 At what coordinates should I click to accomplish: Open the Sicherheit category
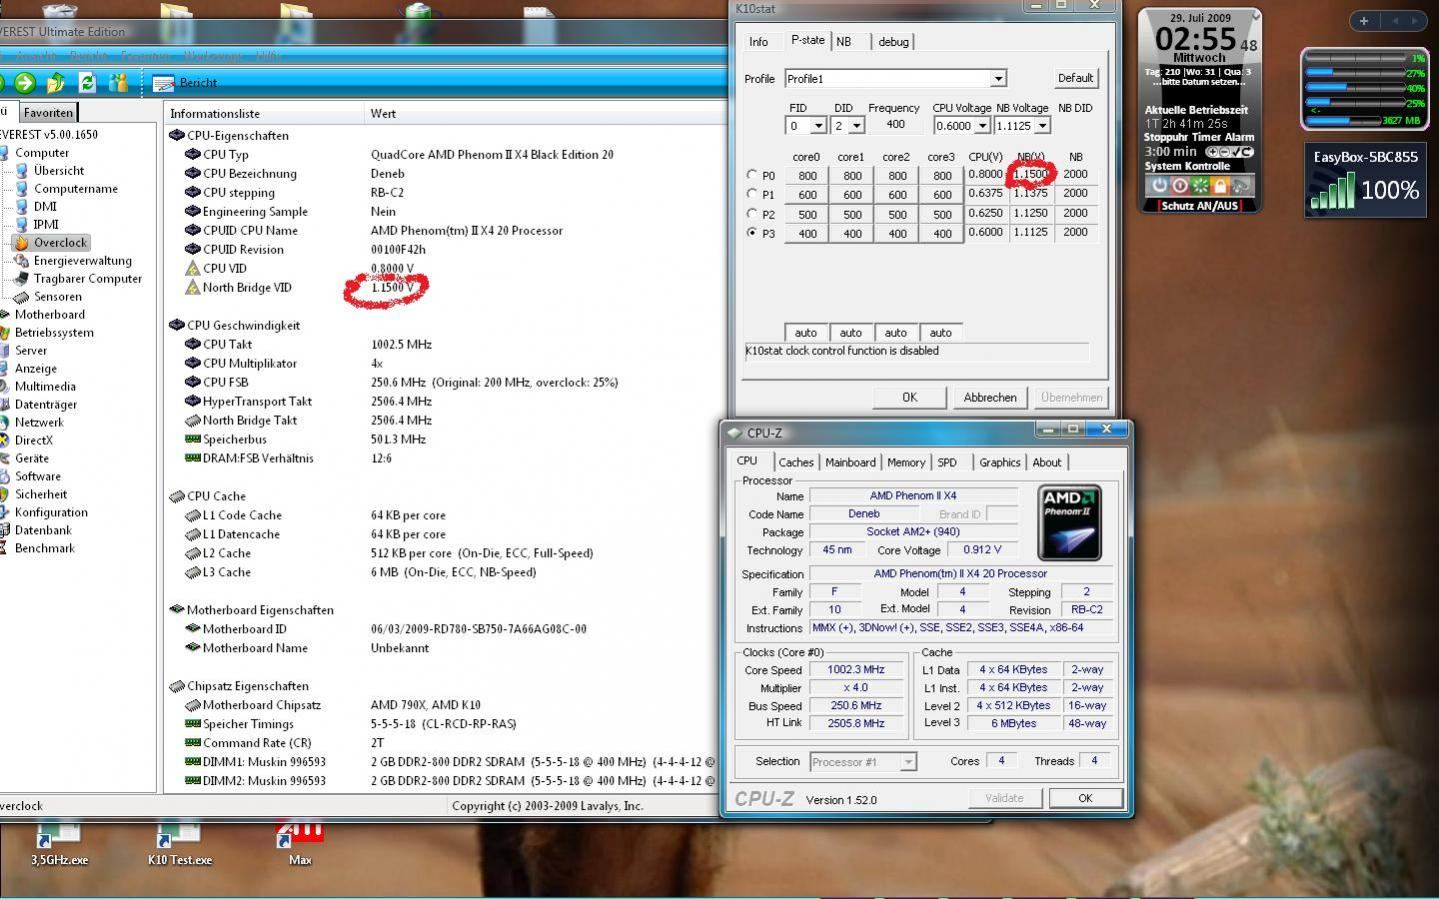[41, 495]
